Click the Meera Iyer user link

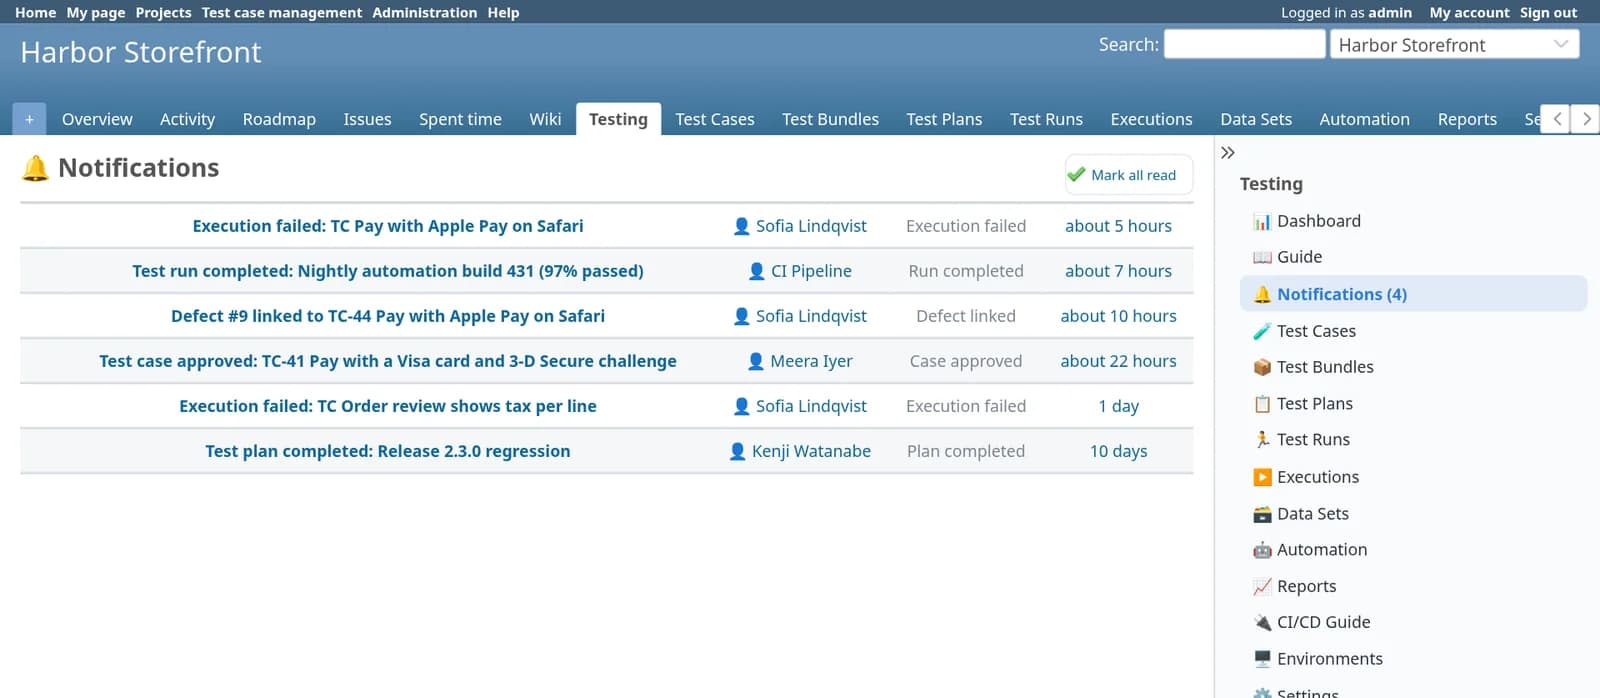[811, 361]
